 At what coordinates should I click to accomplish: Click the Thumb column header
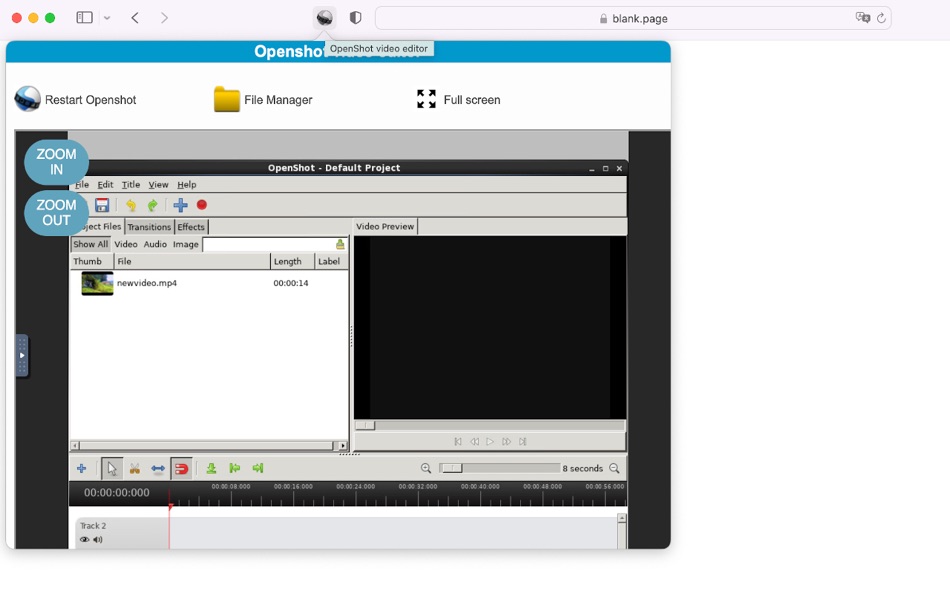(92, 261)
